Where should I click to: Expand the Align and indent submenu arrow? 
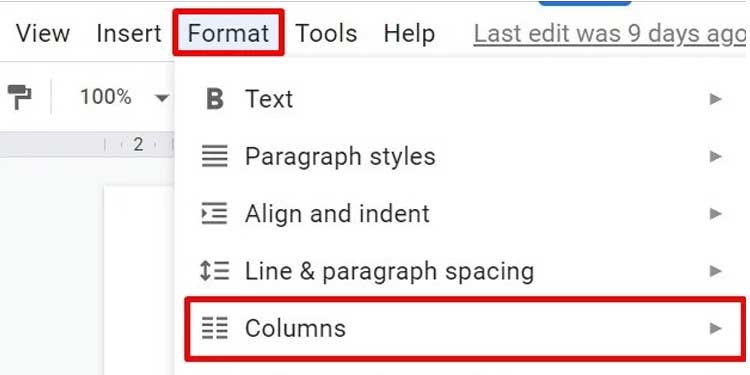click(716, 213)
